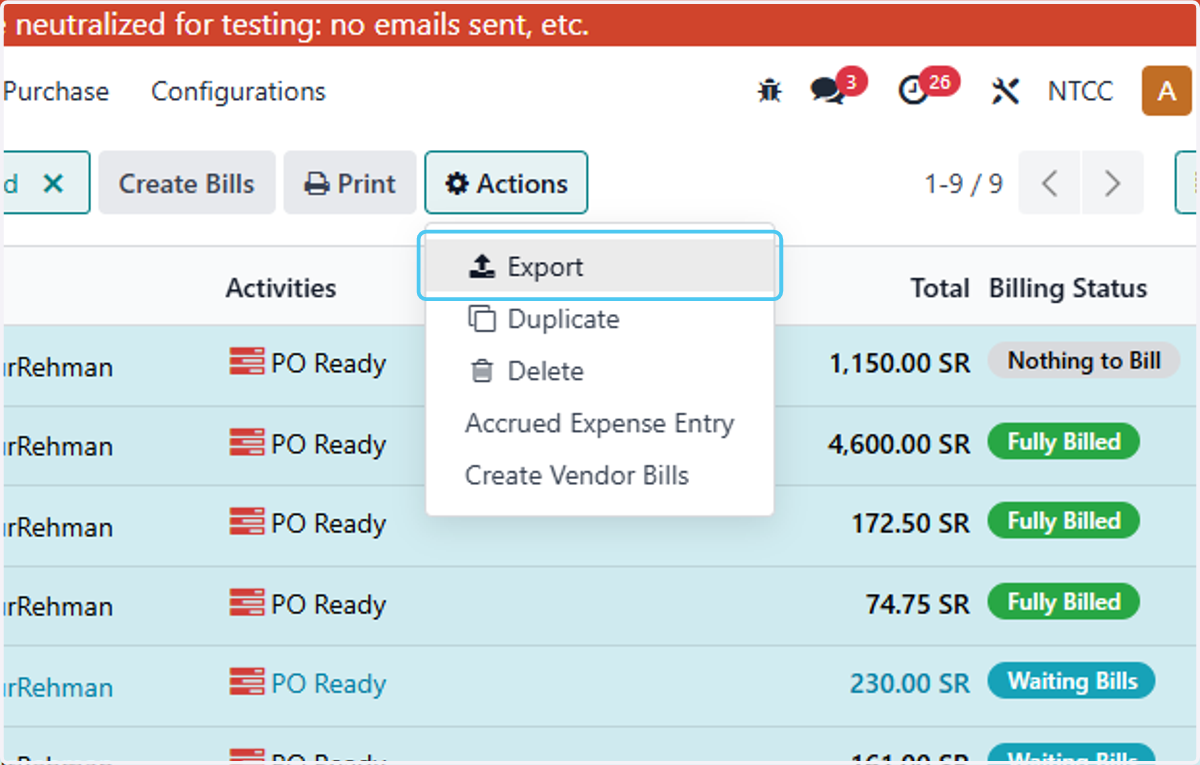Open the Actions dropdown

(506, 183)
